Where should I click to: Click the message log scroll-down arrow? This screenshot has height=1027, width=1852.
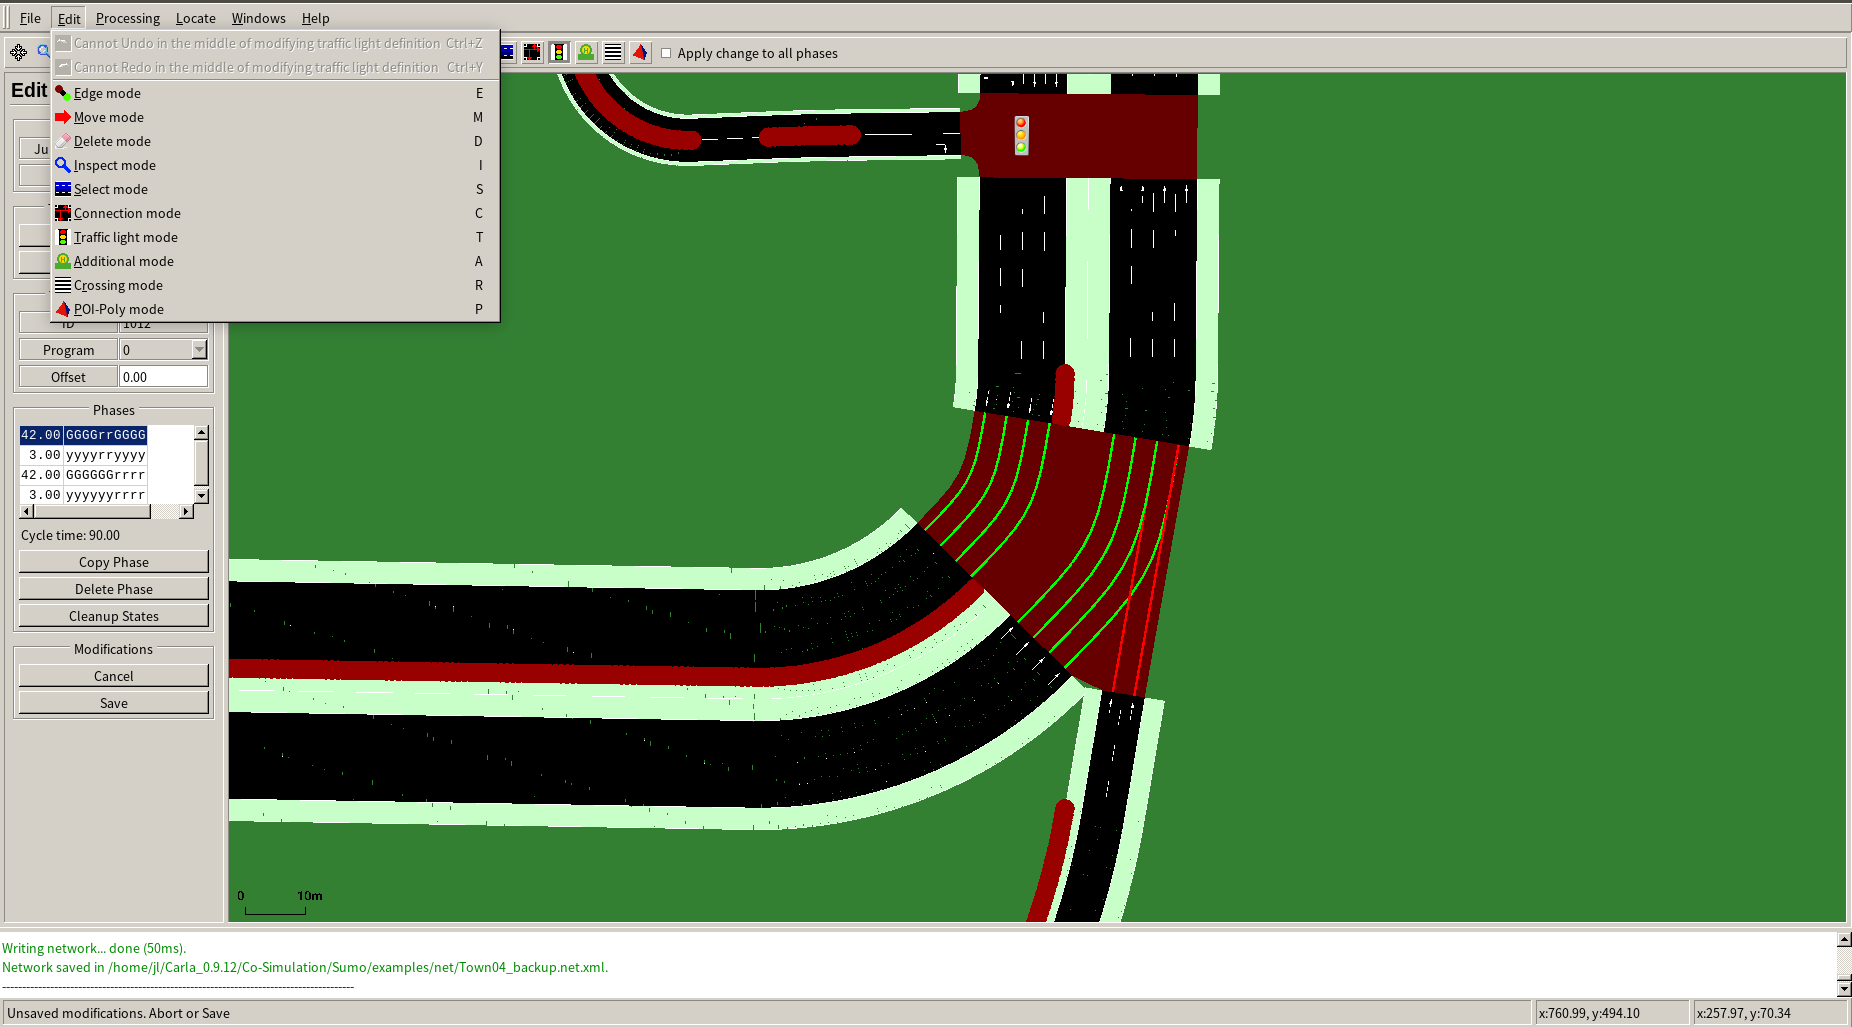coord(1844,989)
